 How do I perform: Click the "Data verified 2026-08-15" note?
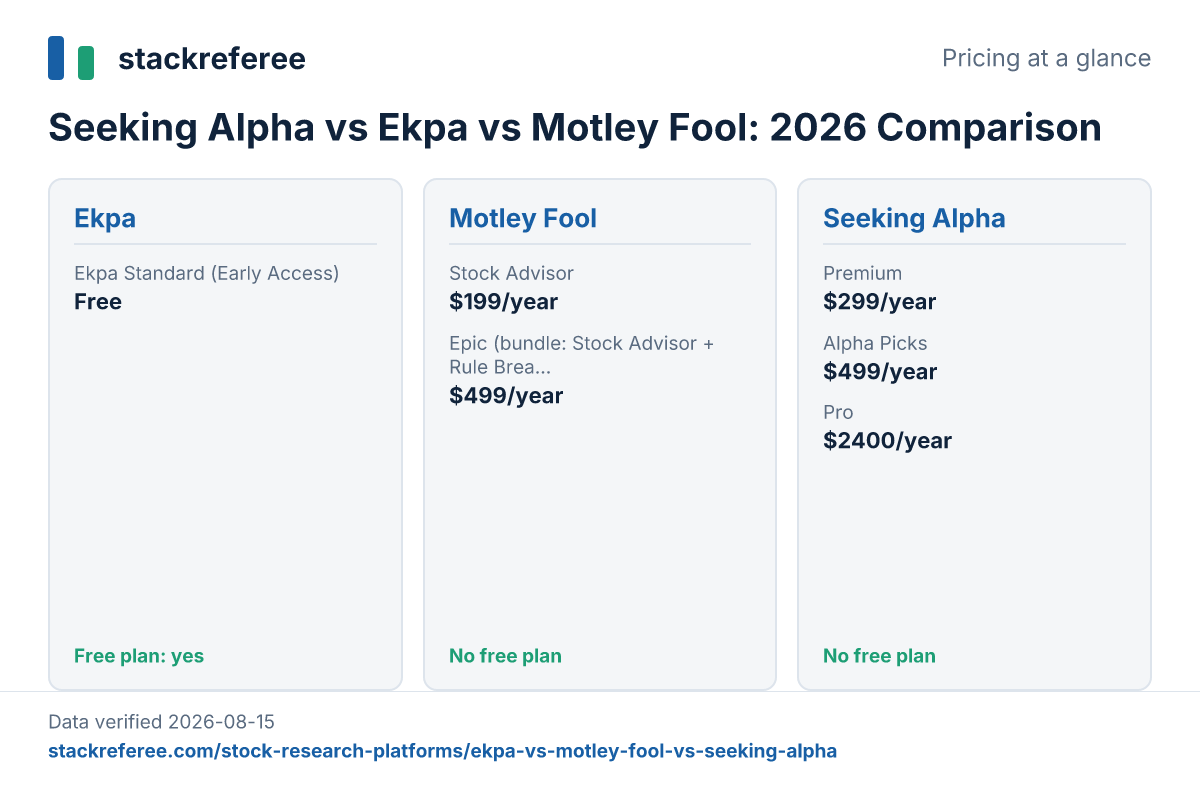[161, 721]
